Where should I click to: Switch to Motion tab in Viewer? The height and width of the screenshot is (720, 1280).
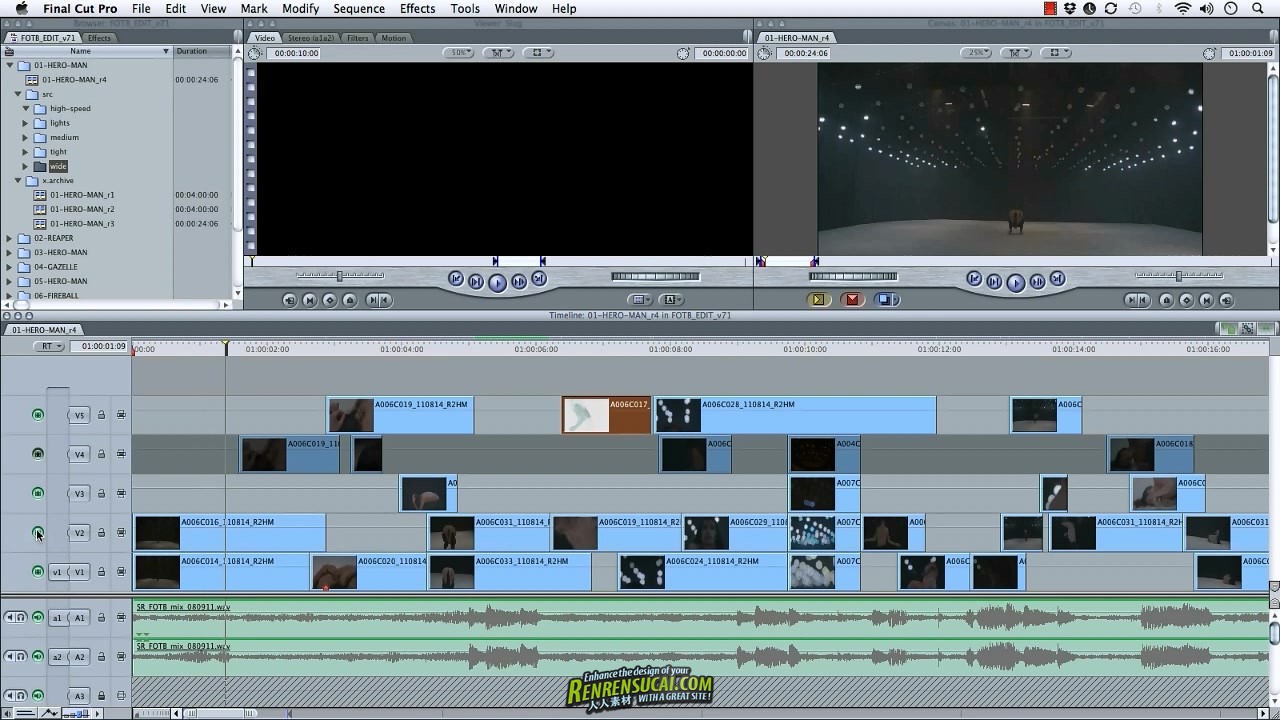[x=394, y=38]
